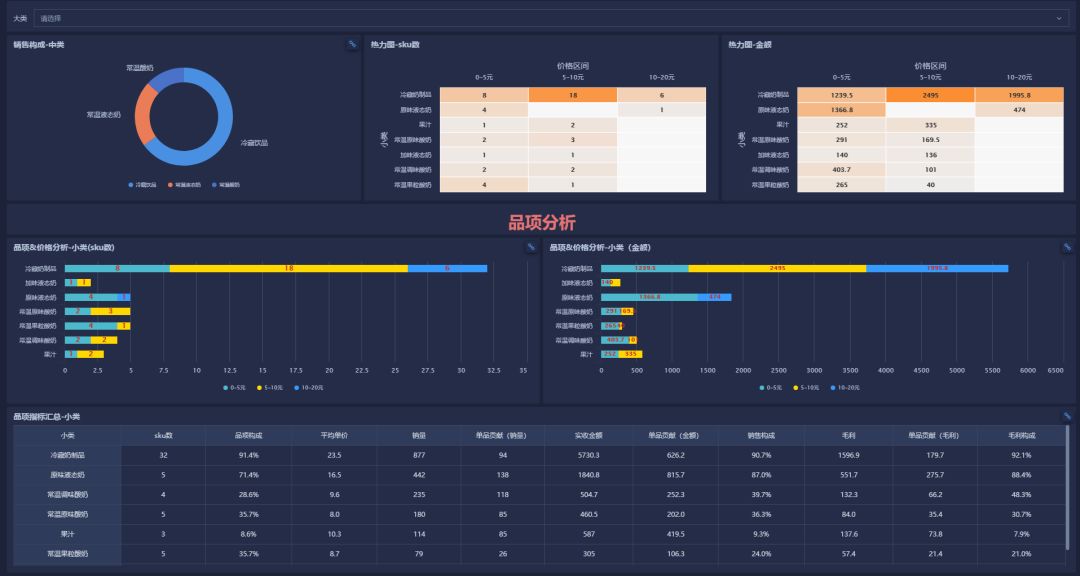
Task: Click the 品项构成 table column header
Action: (x=248, y=435)
